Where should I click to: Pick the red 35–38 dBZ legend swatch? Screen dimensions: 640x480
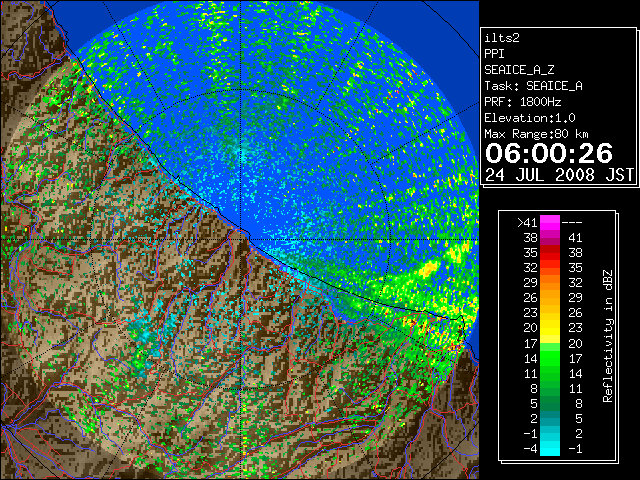pos(550,253)
